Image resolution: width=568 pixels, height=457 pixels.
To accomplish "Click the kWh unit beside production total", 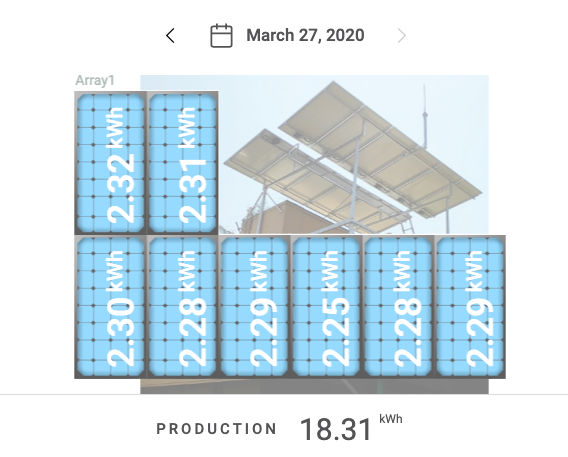I will pyautogui.click(x=391, y=419).
